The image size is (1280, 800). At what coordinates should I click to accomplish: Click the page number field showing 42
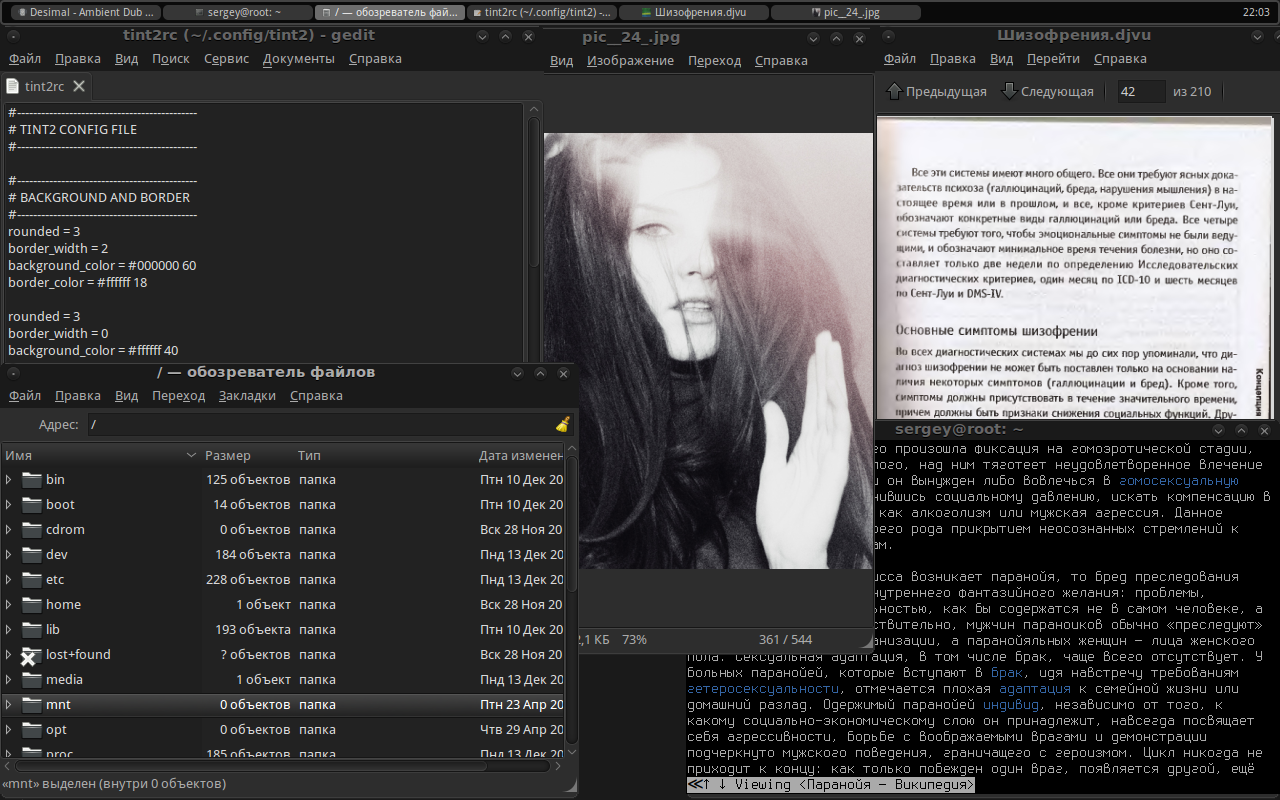click(1141, 91)
